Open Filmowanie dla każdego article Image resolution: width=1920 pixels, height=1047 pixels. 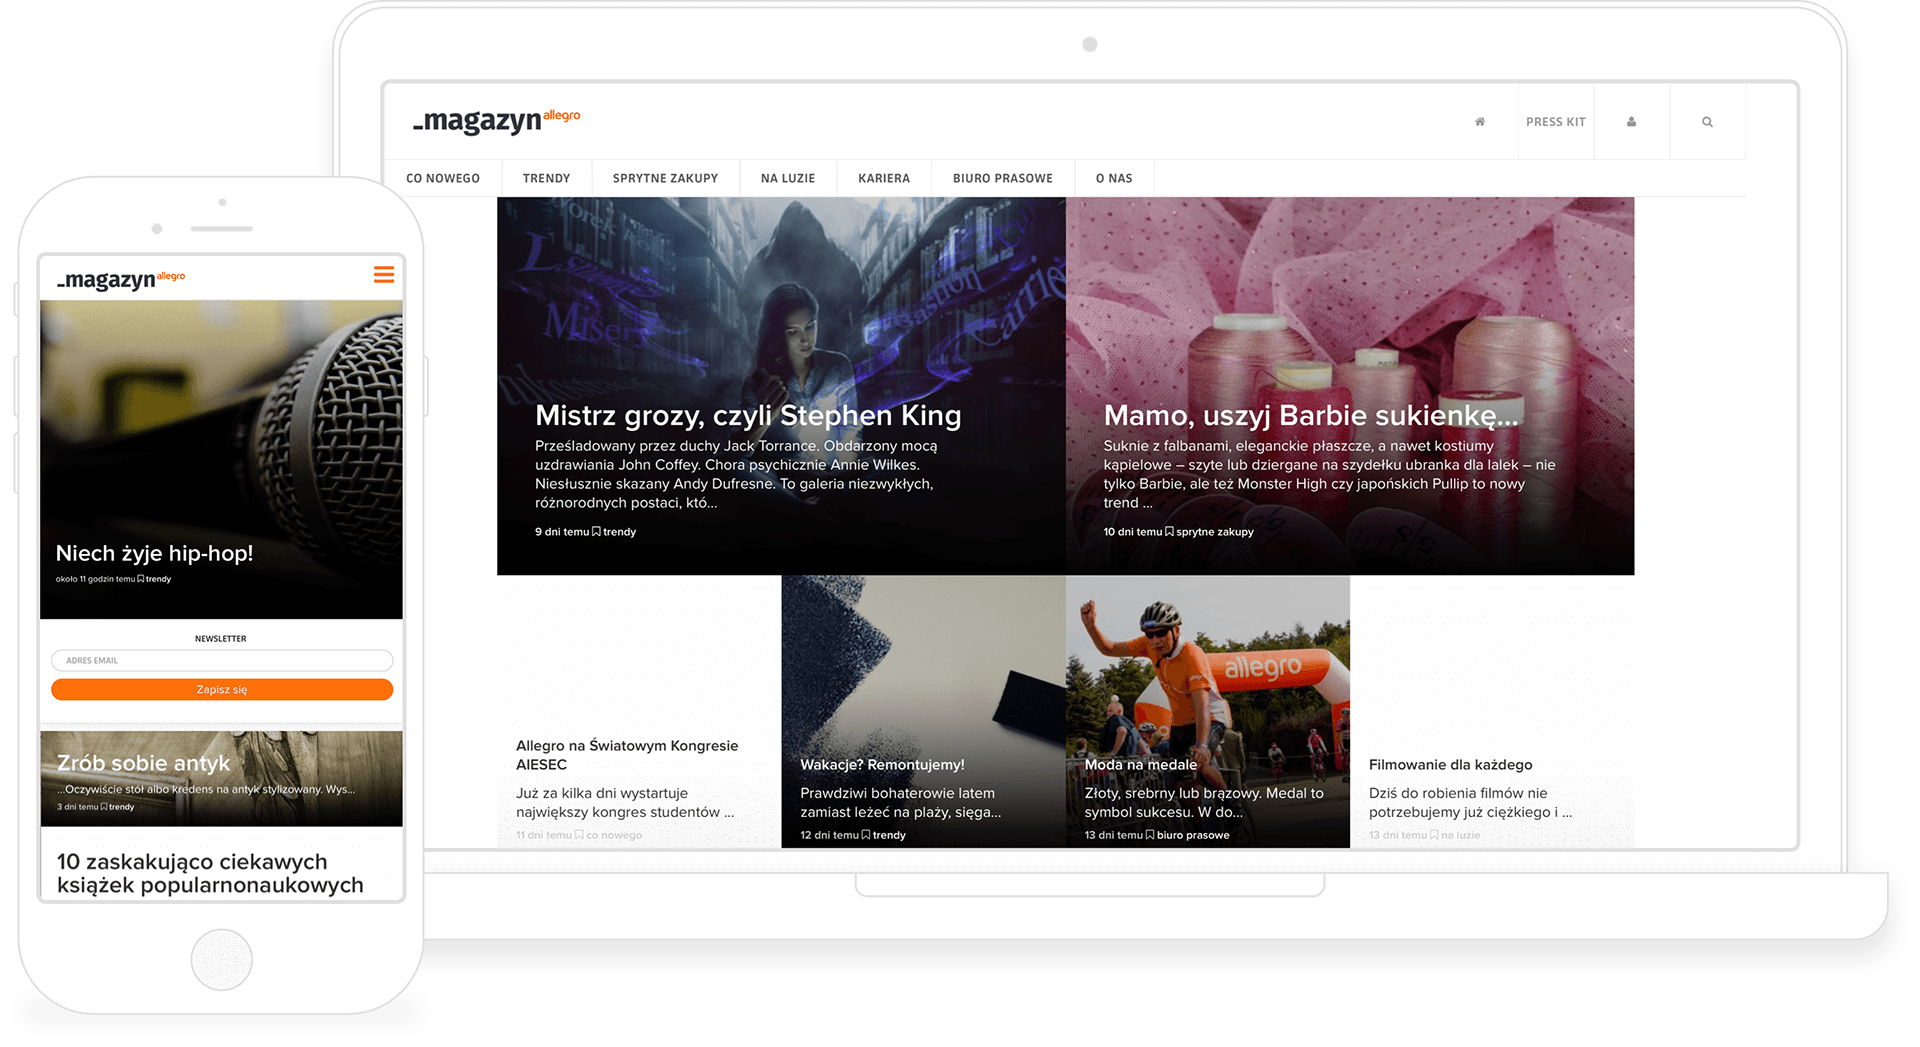click(x=1450, y=765)
